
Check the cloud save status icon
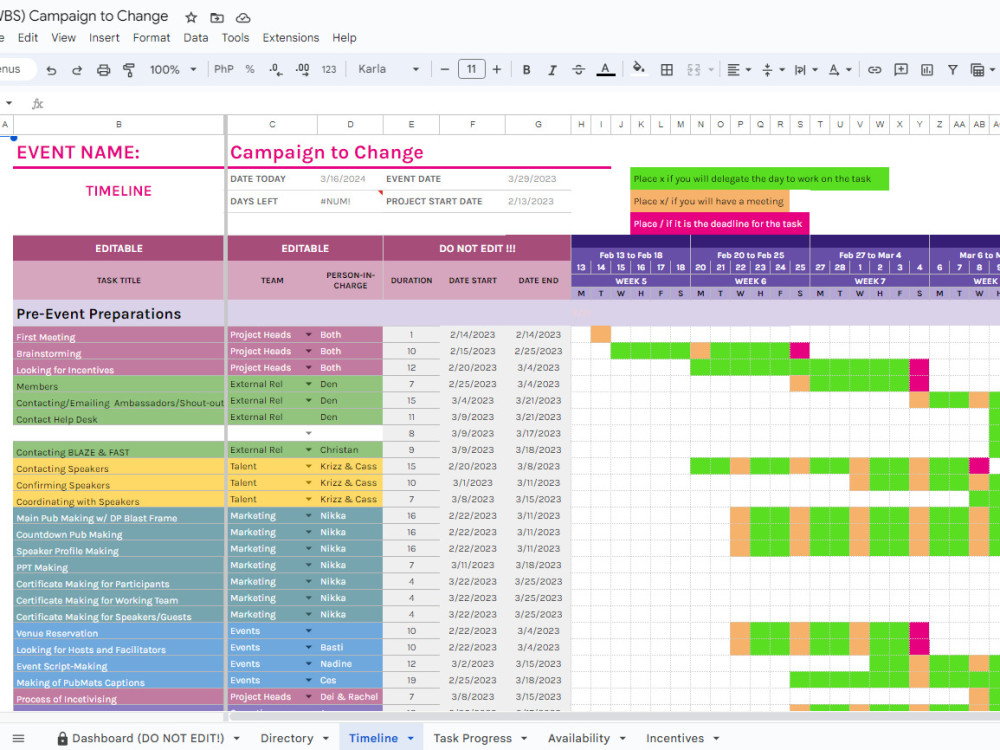(243, 17)
